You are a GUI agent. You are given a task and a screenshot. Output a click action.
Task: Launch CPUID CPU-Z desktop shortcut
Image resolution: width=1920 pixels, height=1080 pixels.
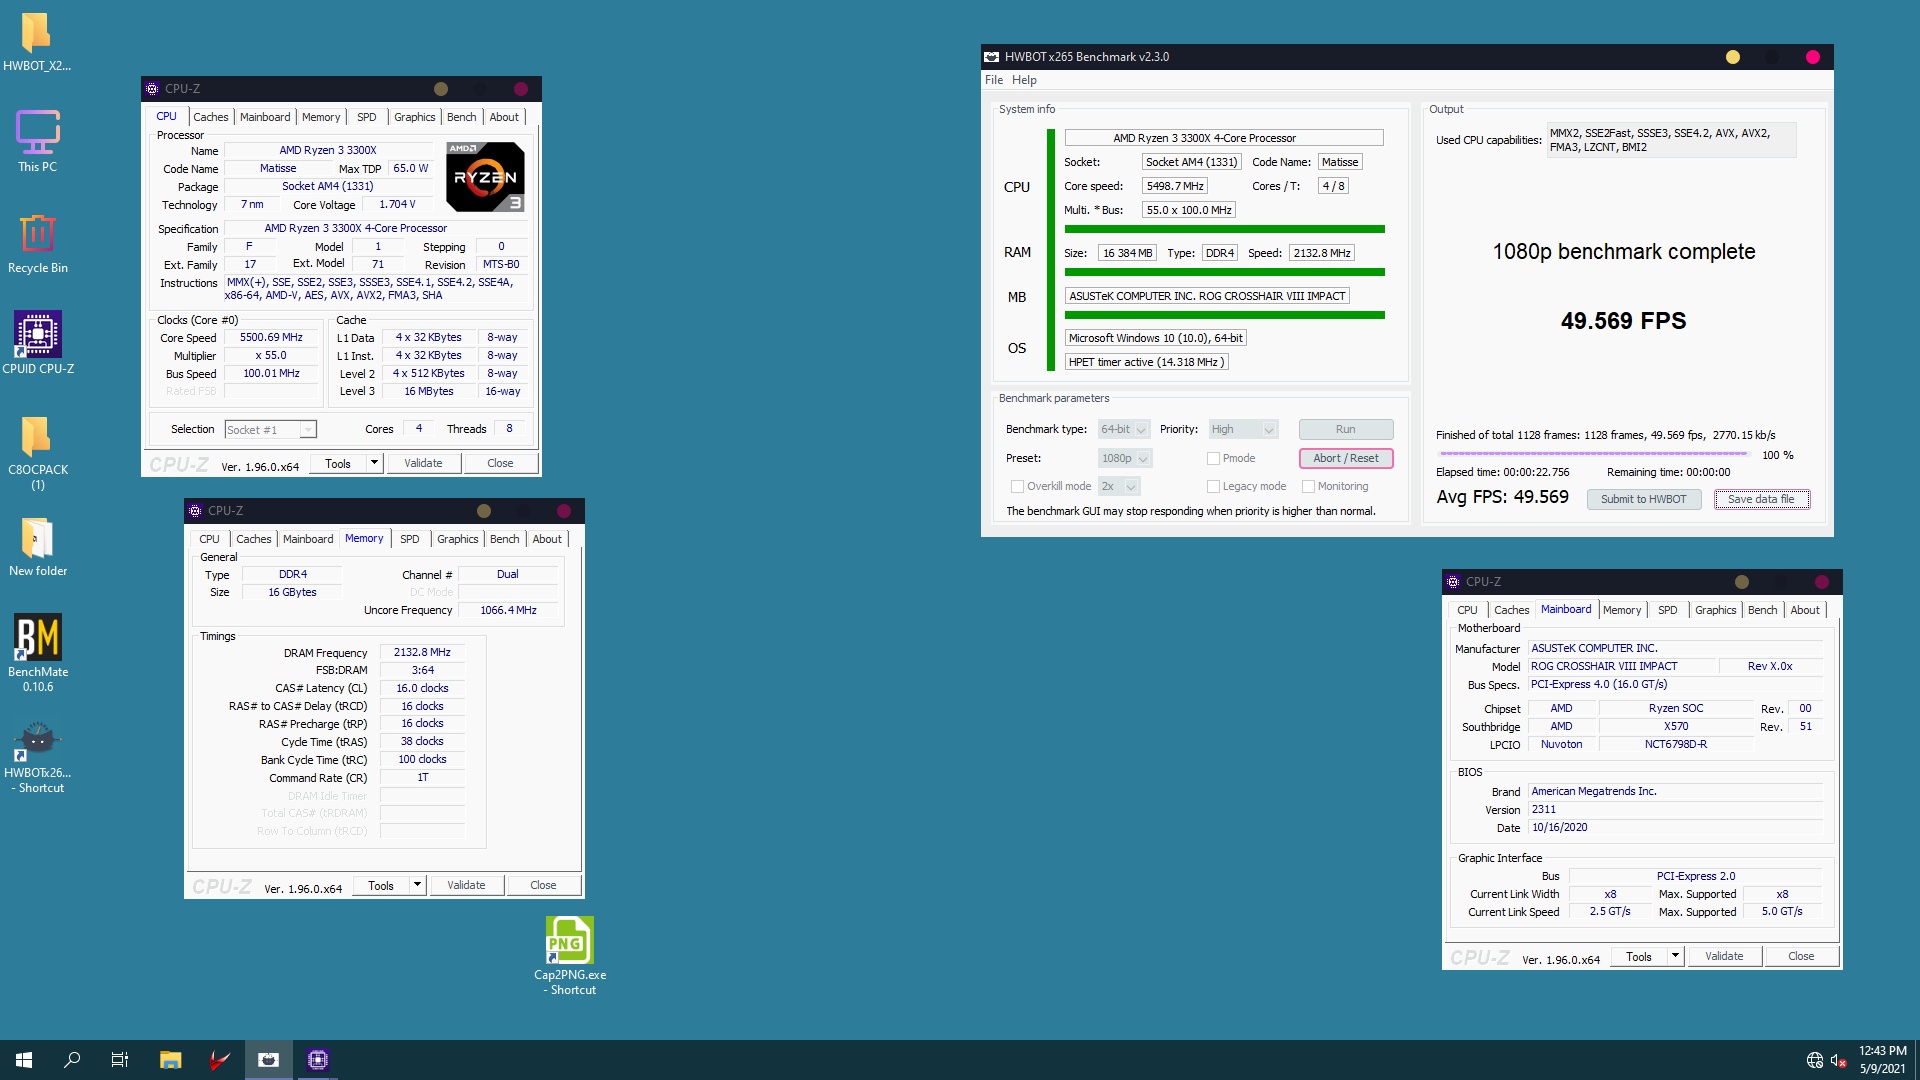click(x=37, y=343)
